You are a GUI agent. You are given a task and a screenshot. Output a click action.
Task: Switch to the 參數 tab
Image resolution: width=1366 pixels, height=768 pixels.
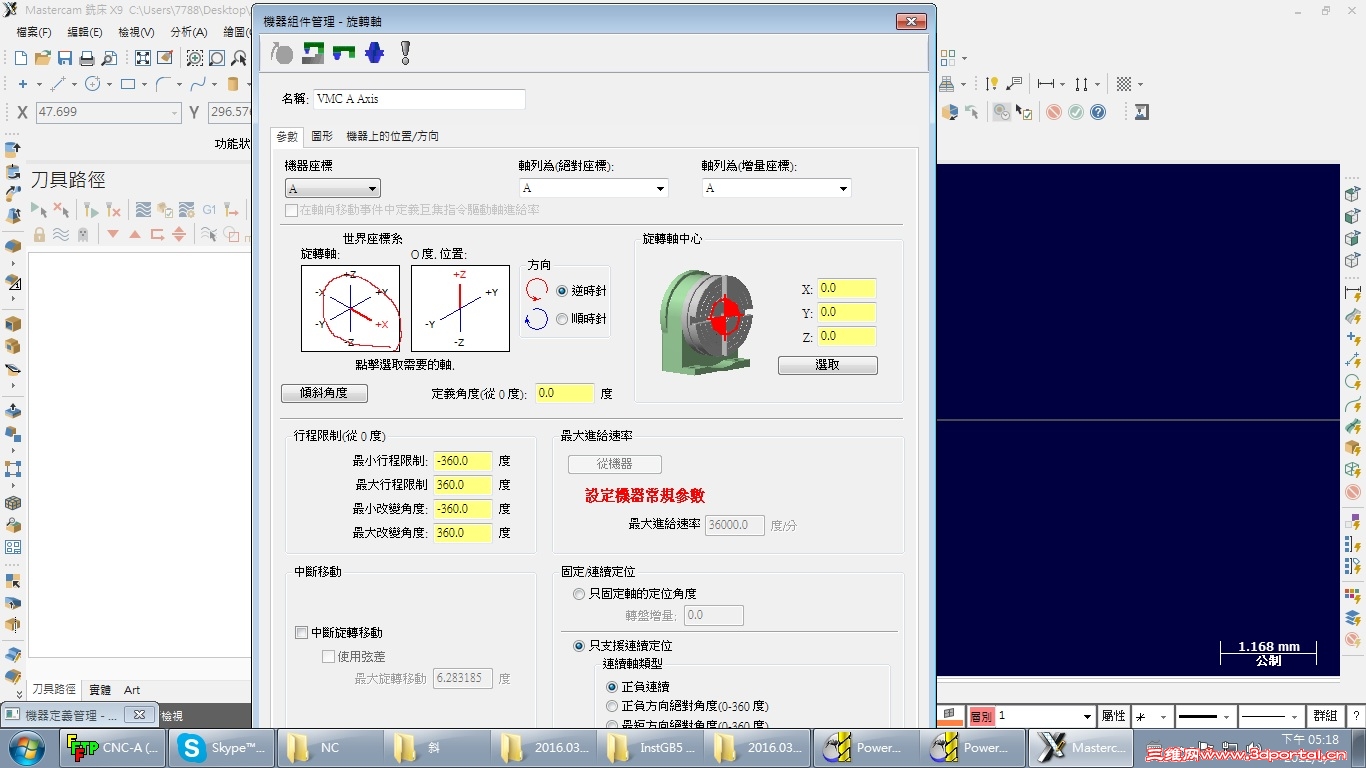point(287,136)
